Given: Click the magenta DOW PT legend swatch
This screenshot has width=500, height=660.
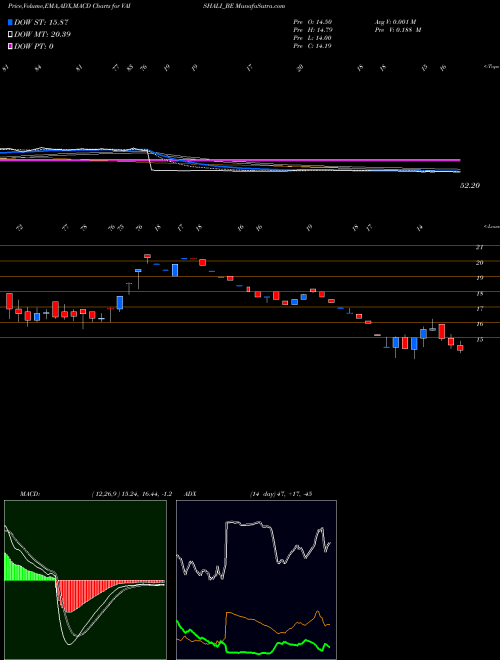Looking at the screenshot, I should [x=11, y=46].
